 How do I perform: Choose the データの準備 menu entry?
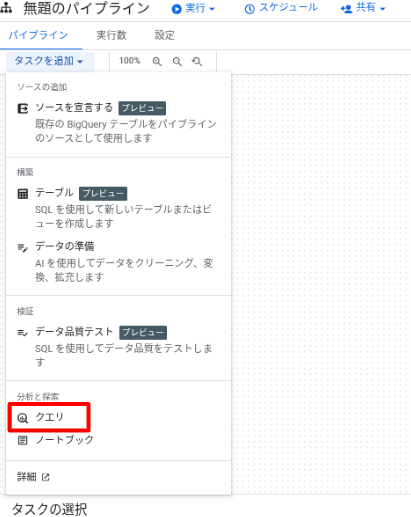pos(118,261)
